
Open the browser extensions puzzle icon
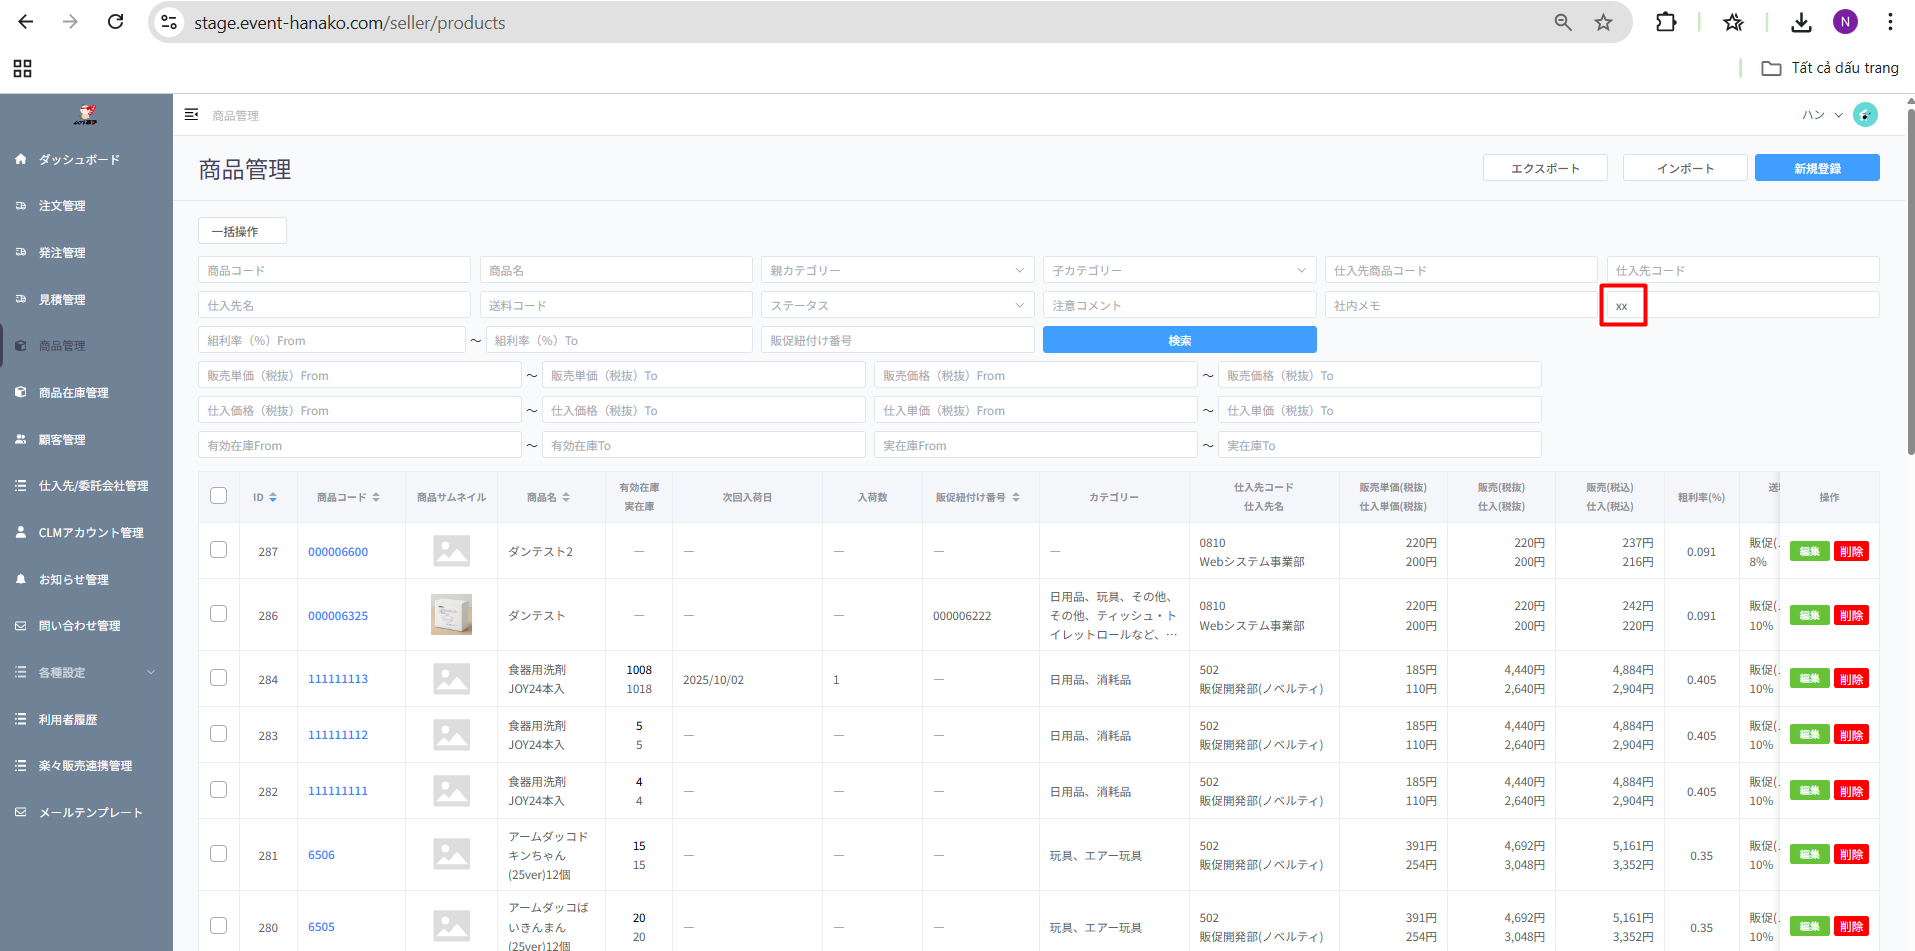pyautogui.click(x=1666, y=22)
